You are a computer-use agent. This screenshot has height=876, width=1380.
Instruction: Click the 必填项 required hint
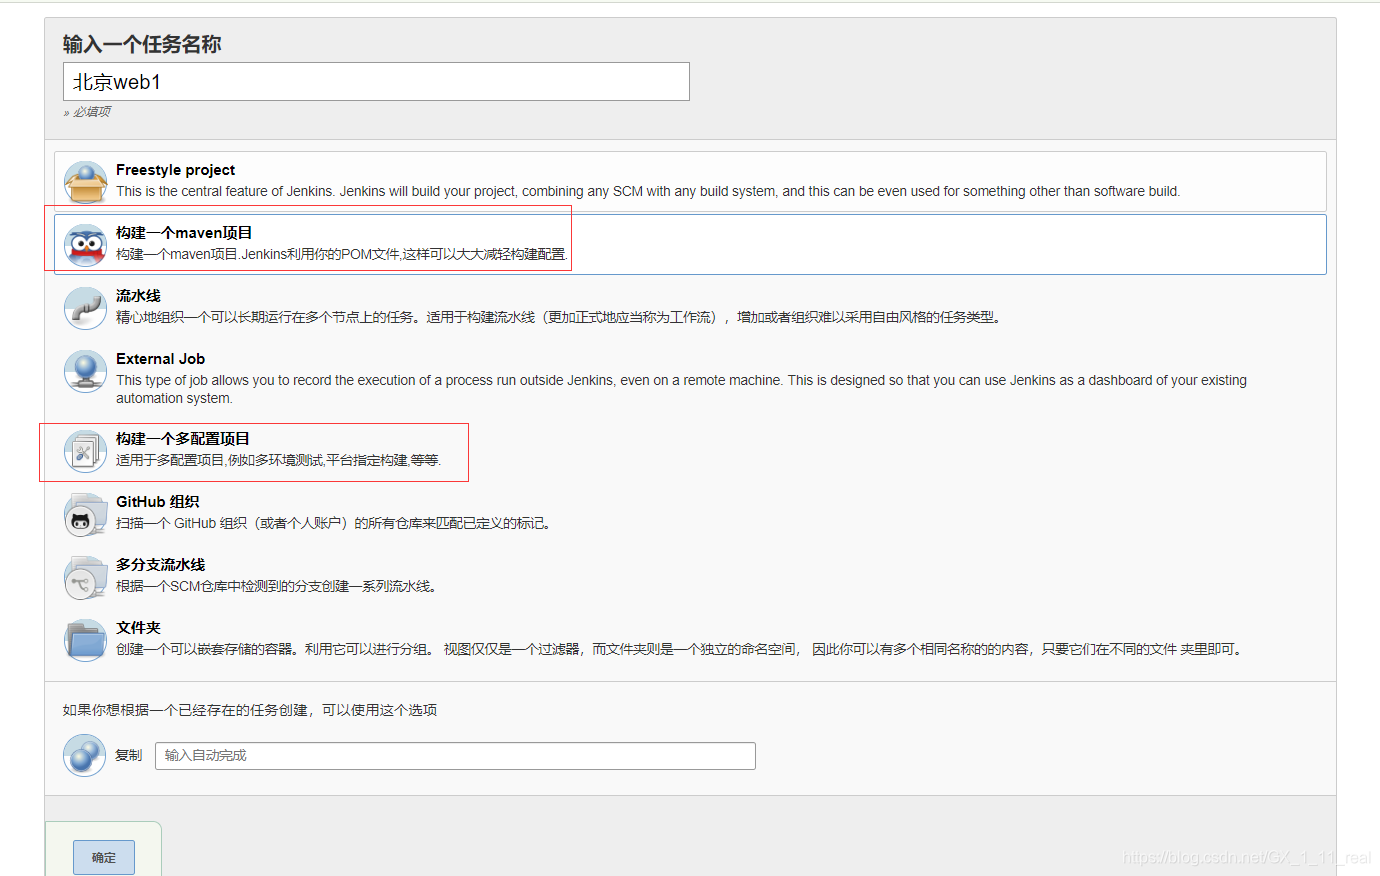pyautogui.click(x=87, y=112)
